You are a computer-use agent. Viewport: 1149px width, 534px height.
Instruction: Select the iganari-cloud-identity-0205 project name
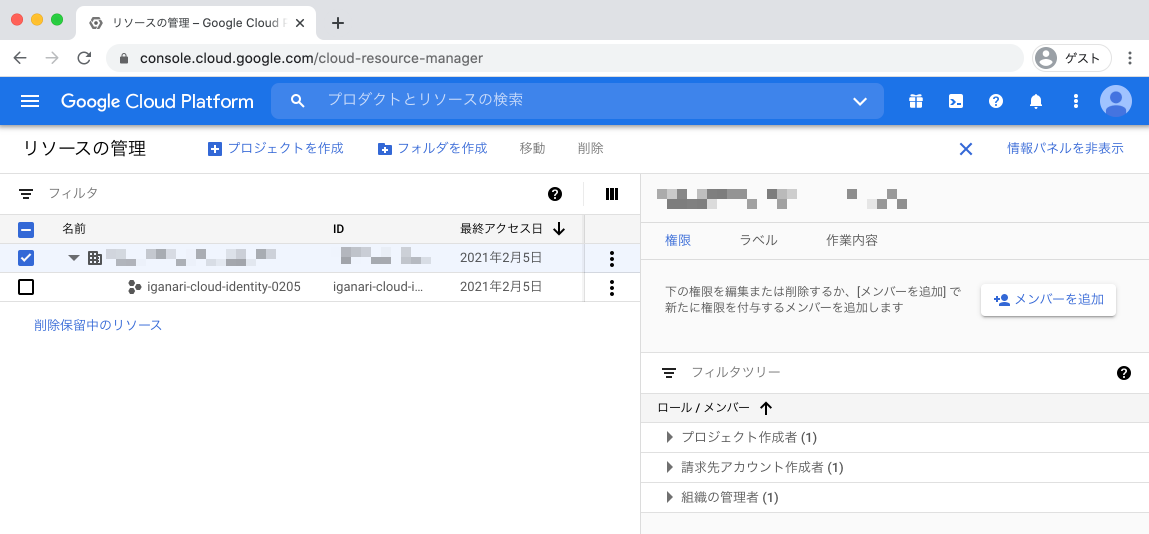[x=224, y=287]
